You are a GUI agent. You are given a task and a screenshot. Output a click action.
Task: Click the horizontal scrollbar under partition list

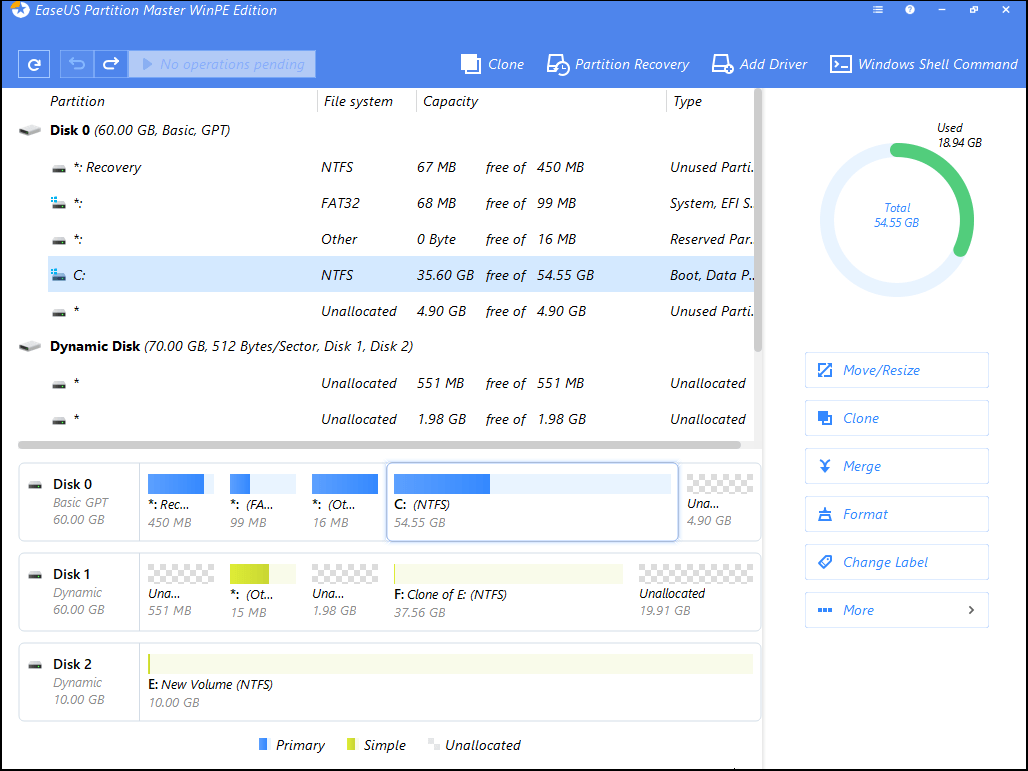pyautogui.click(x=380, y=445)
